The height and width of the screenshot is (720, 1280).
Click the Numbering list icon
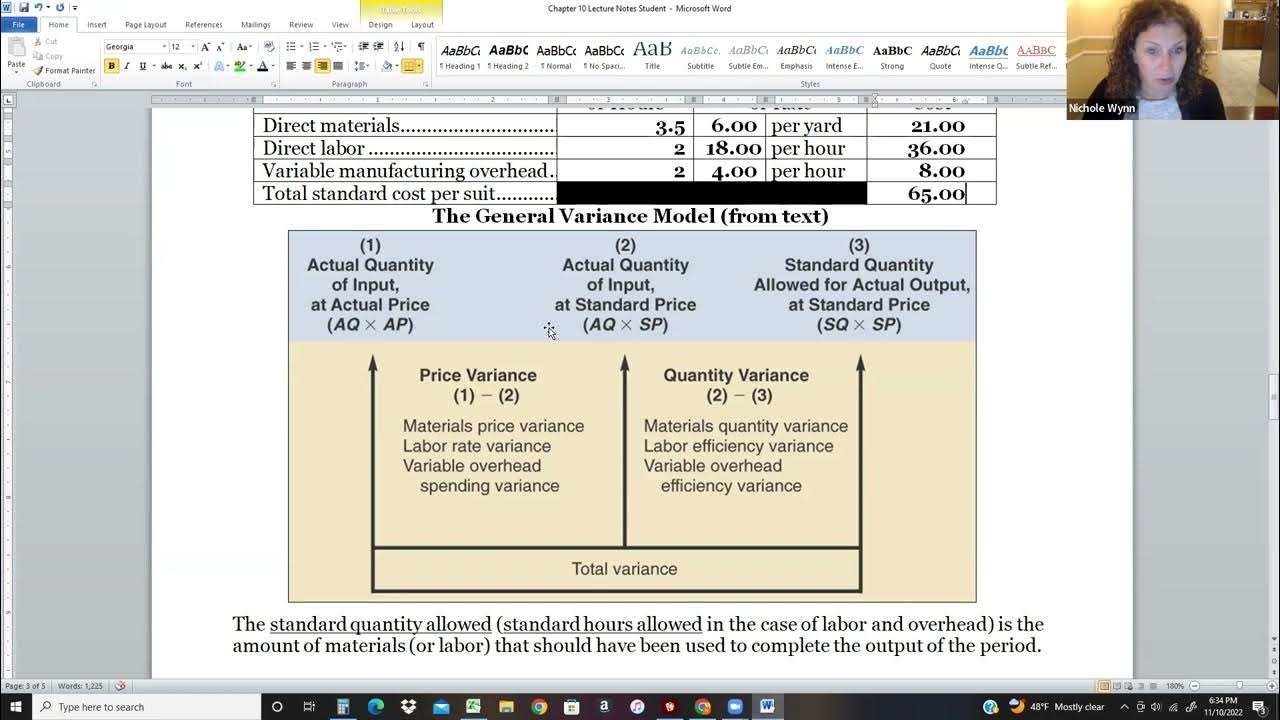coord(316,47)
